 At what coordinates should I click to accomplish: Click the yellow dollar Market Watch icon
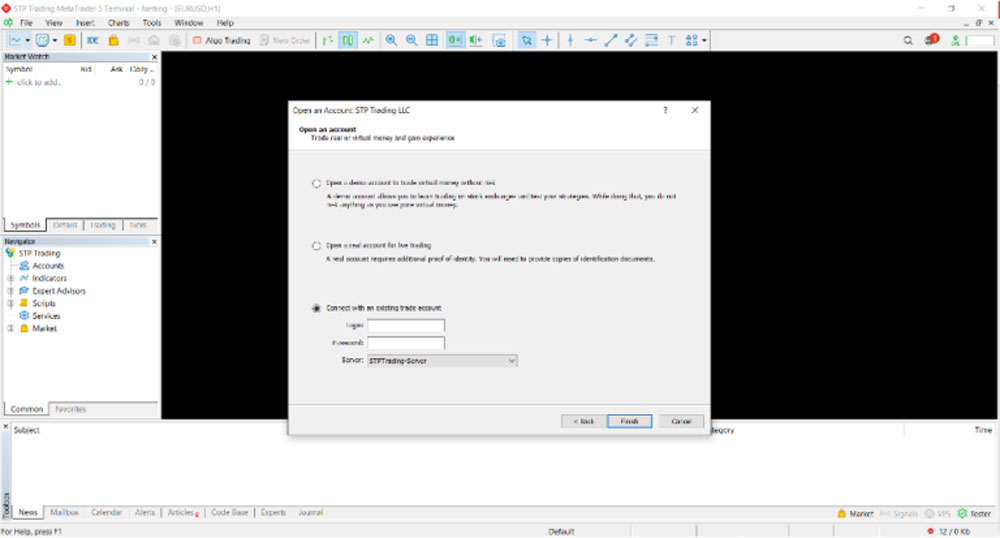70,40
